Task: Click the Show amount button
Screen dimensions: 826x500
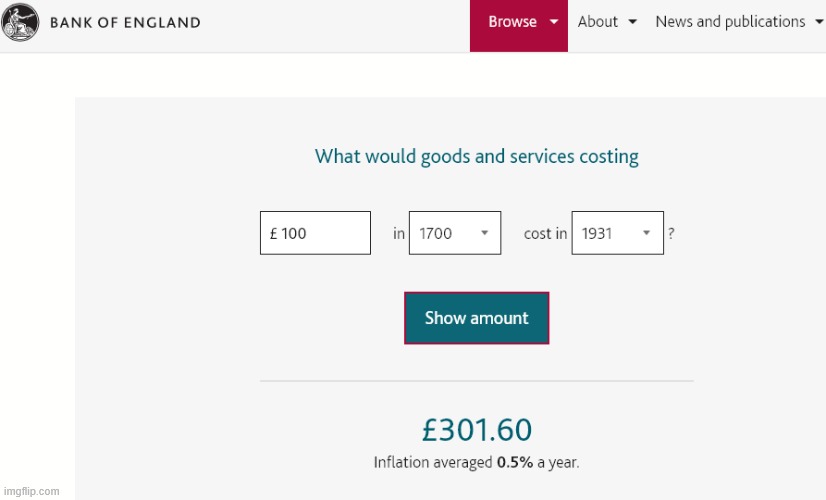Action: coord(476,318)
